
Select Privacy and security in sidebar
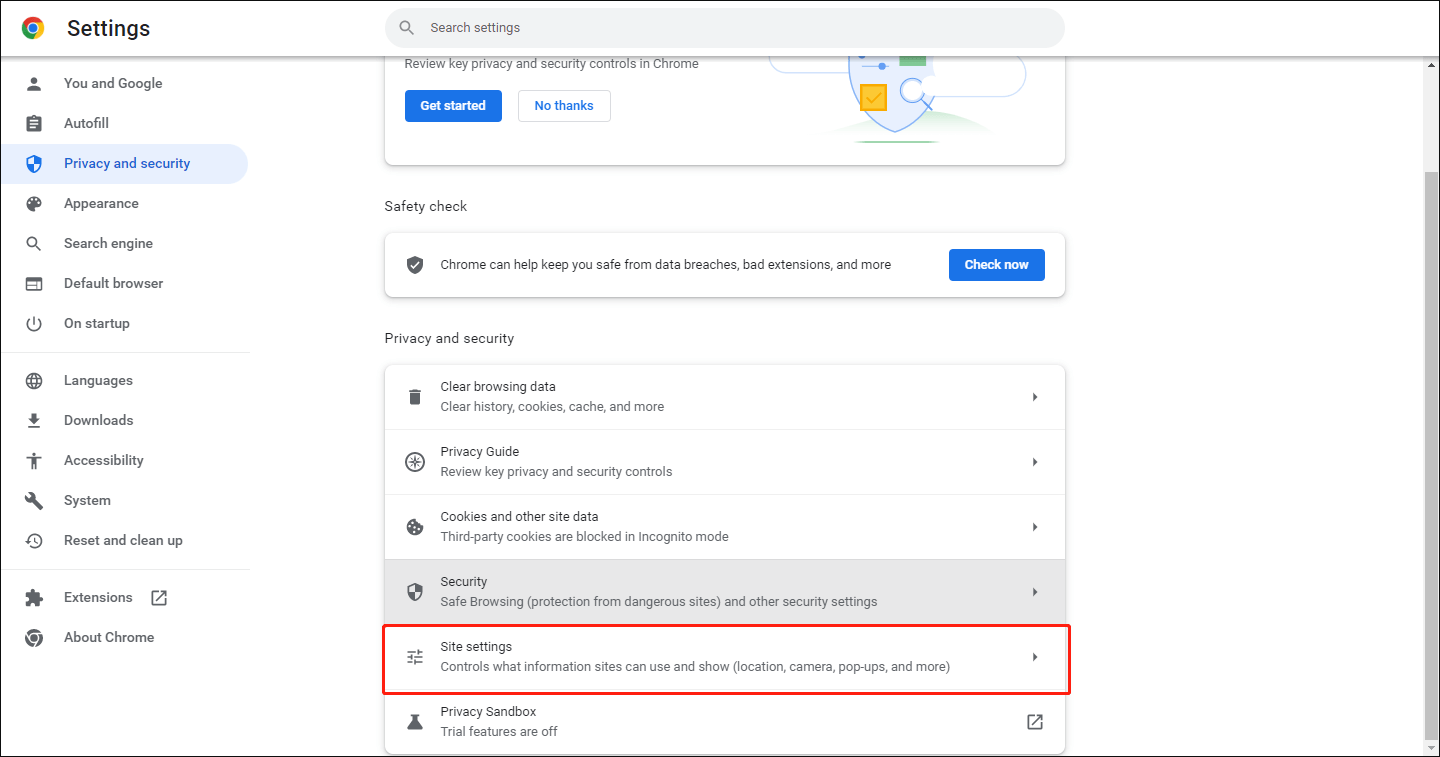click(124, 163)
